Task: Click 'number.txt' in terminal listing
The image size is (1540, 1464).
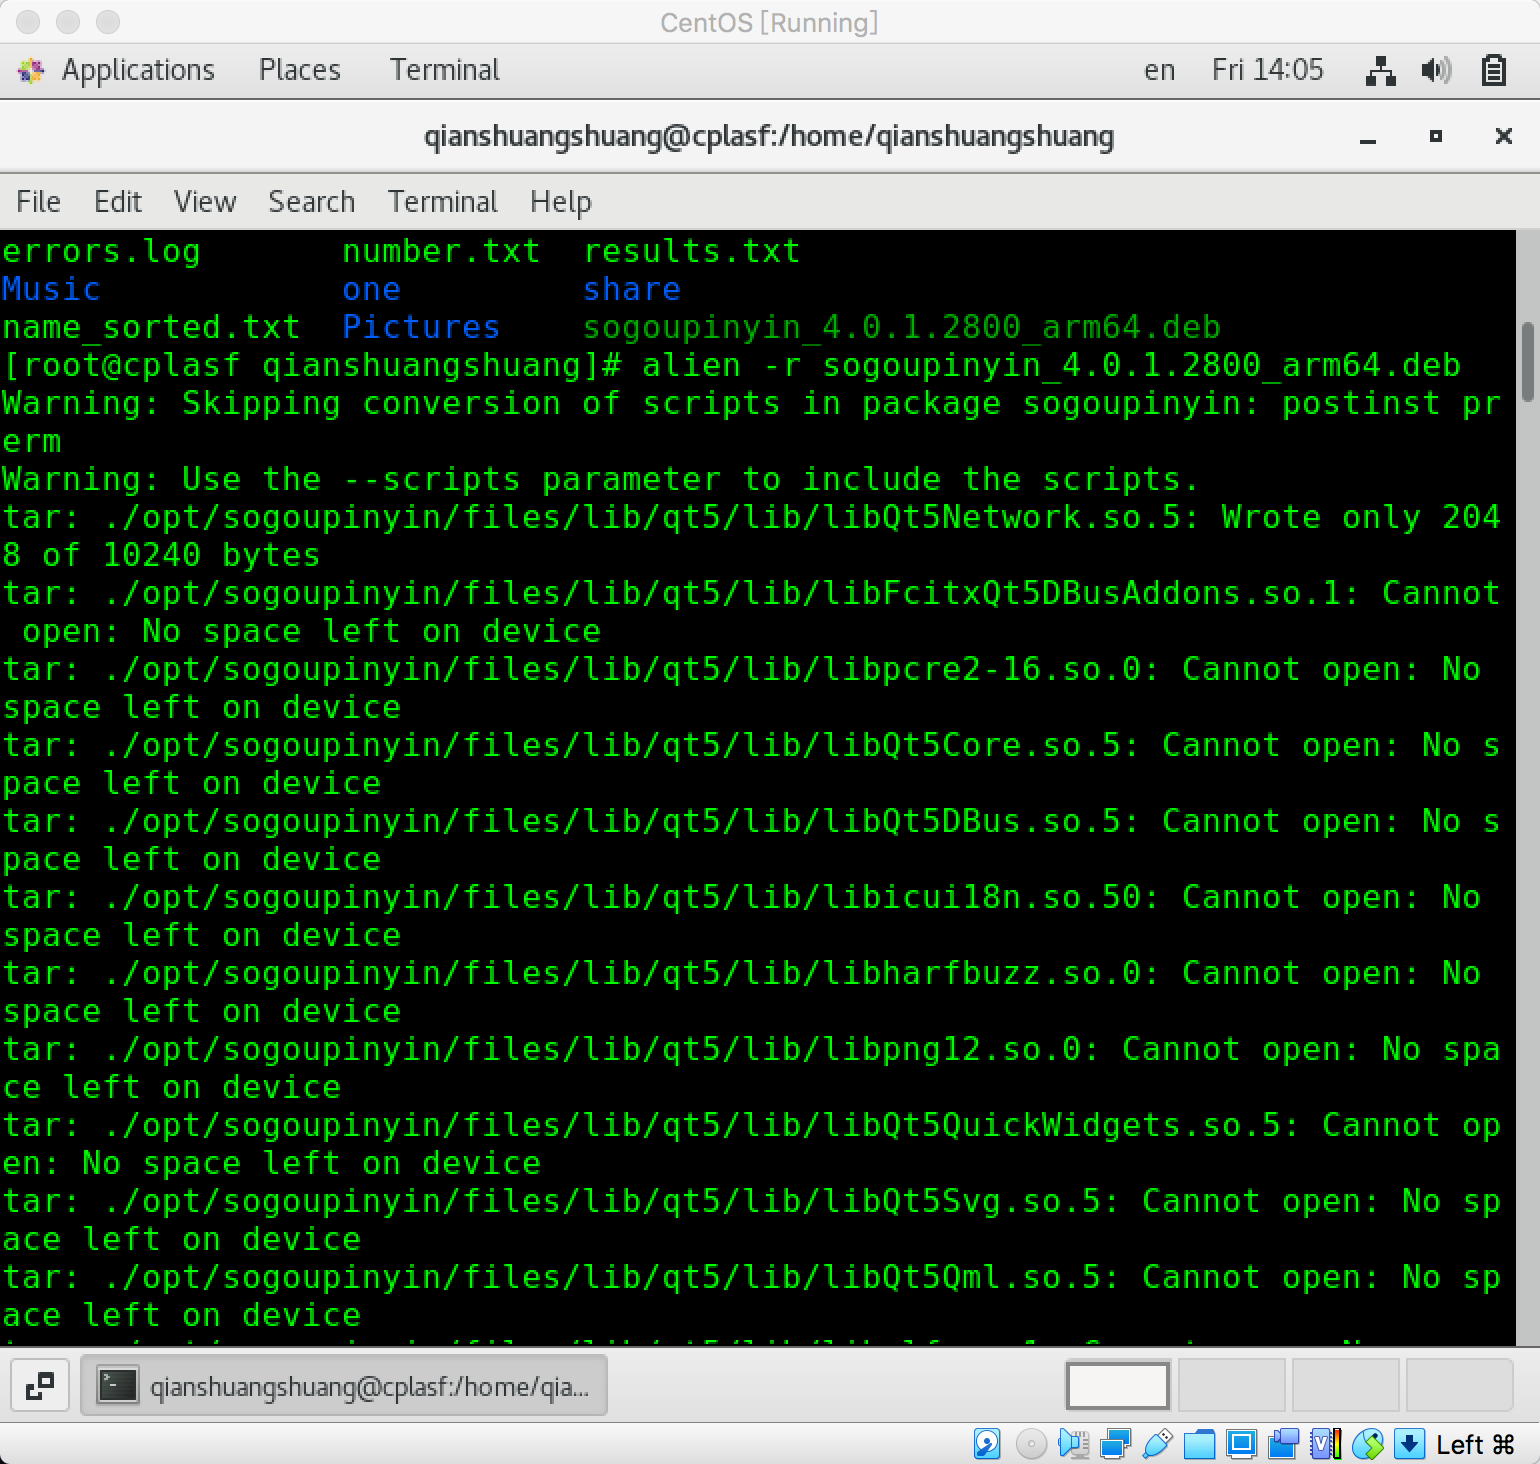Action: 441,252
